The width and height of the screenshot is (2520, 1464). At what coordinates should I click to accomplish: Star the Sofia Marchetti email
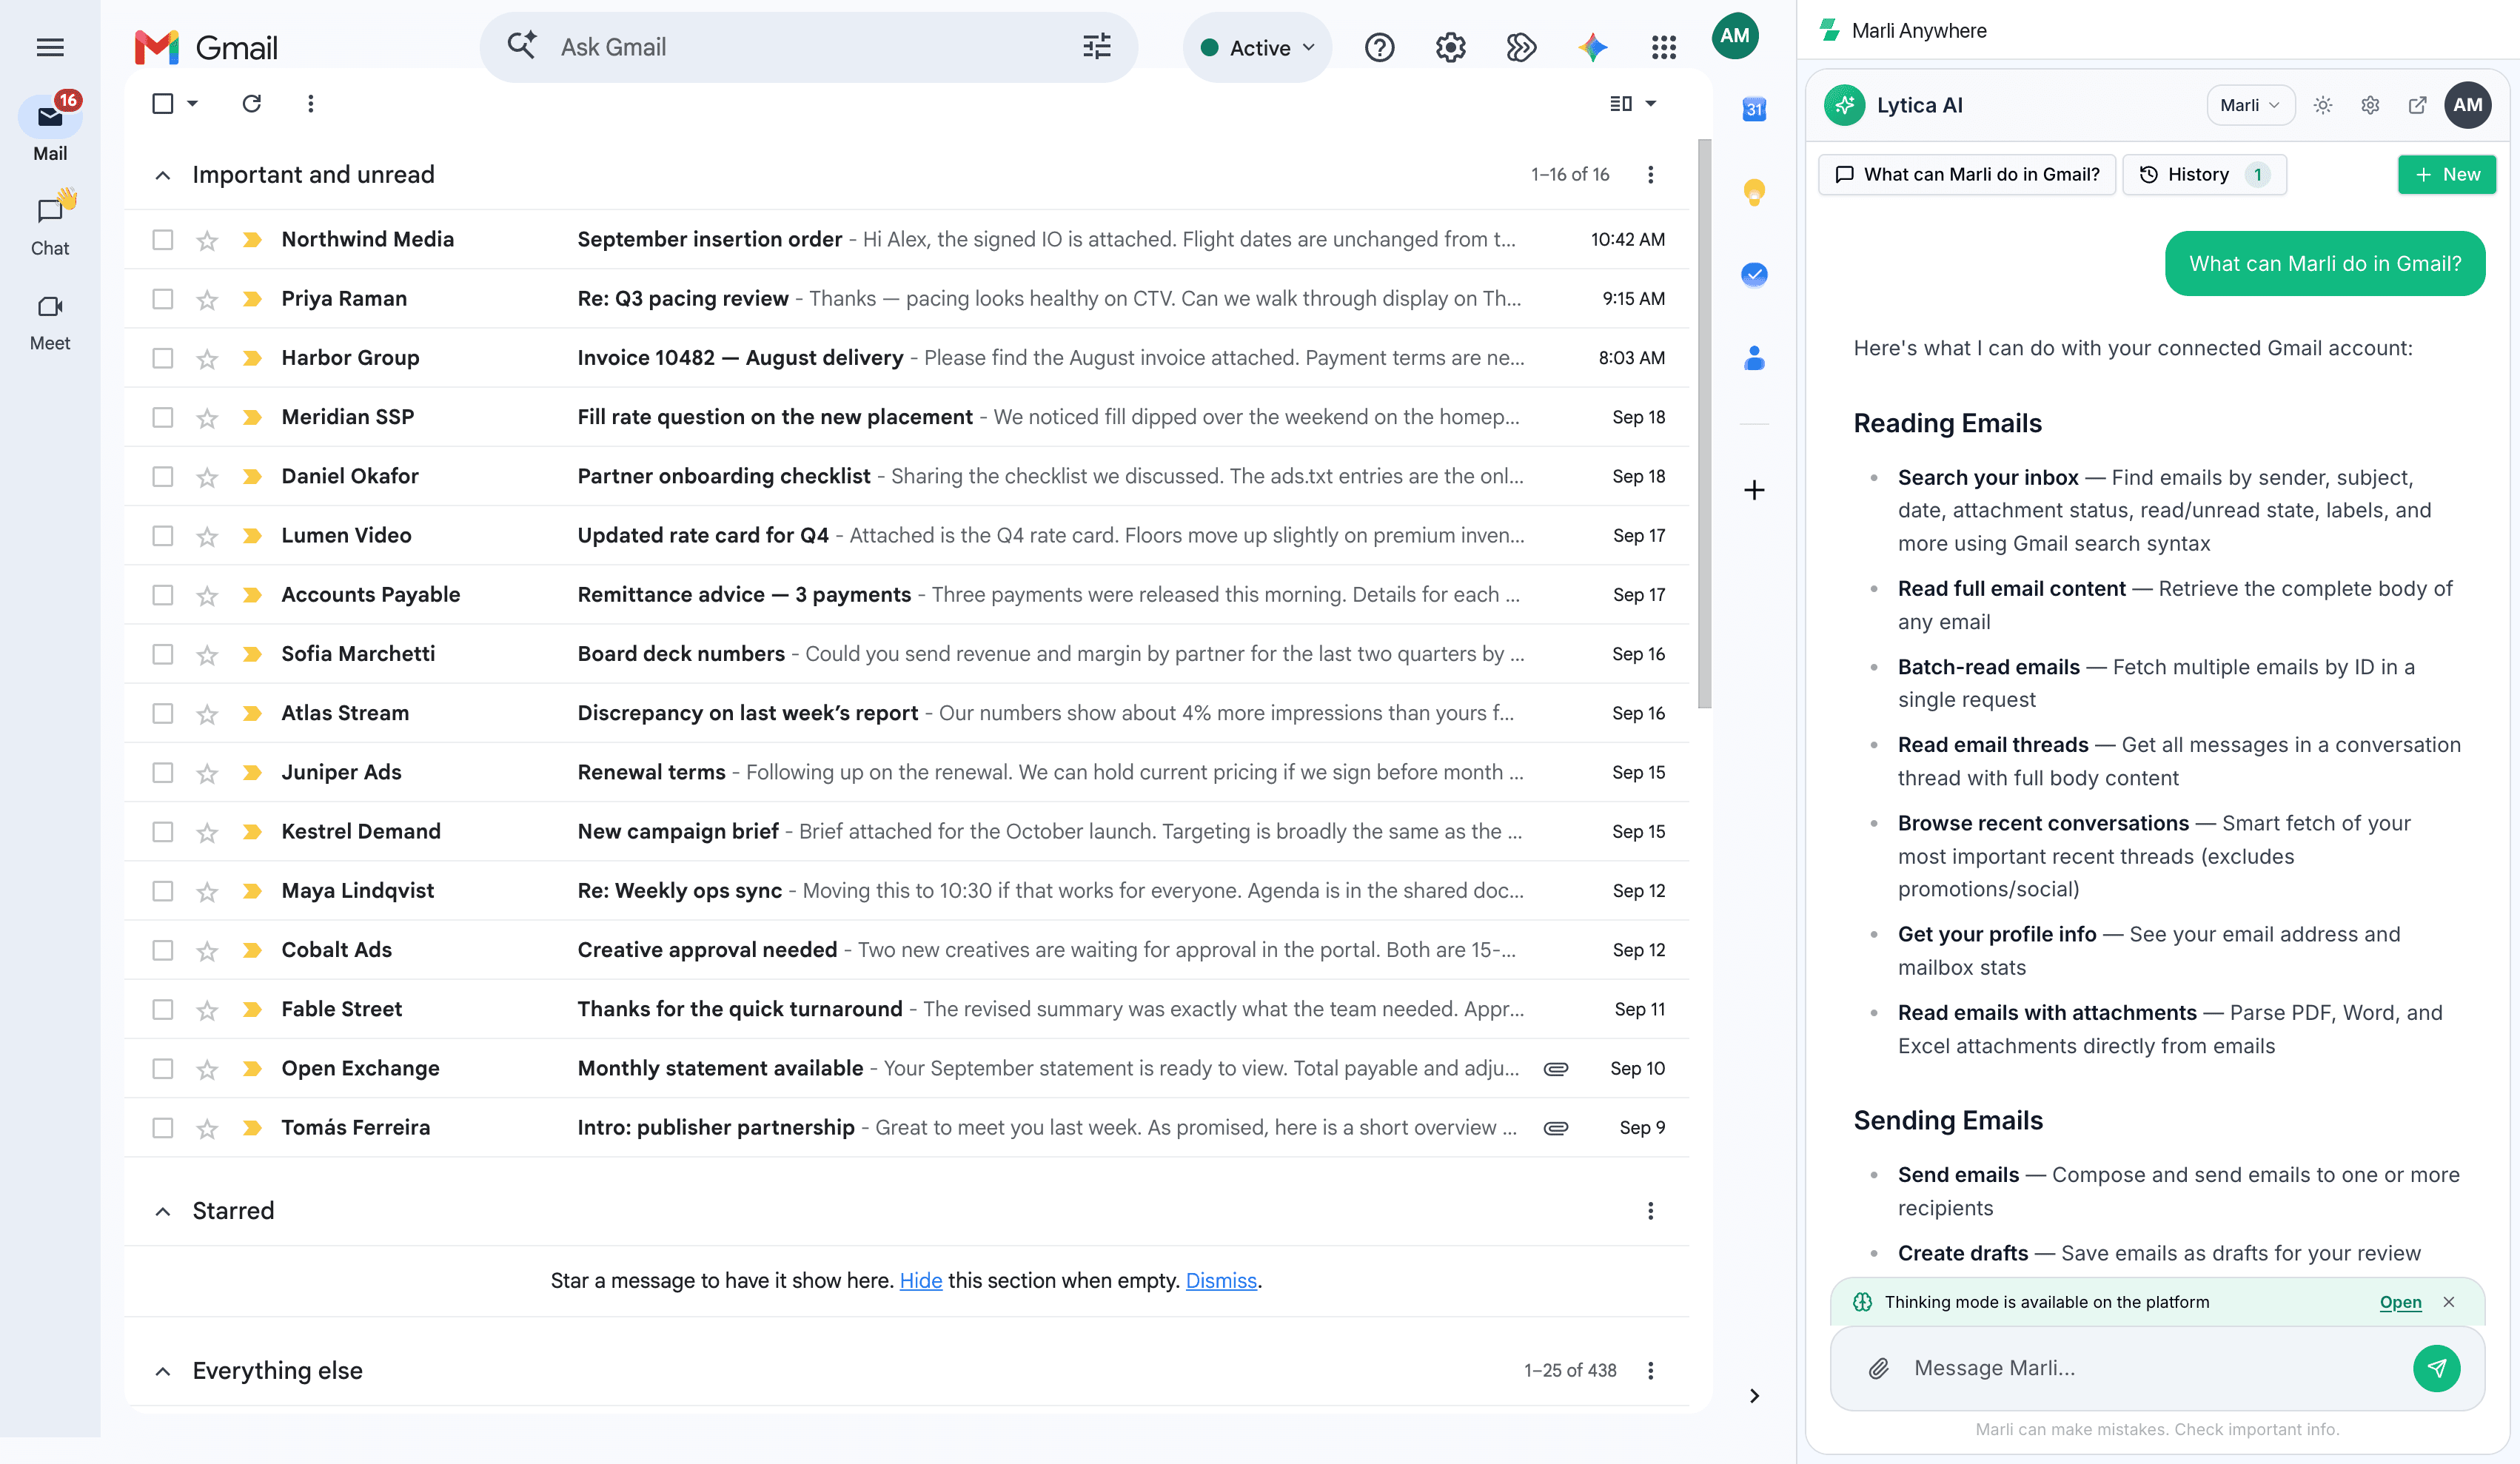point(207,654)
